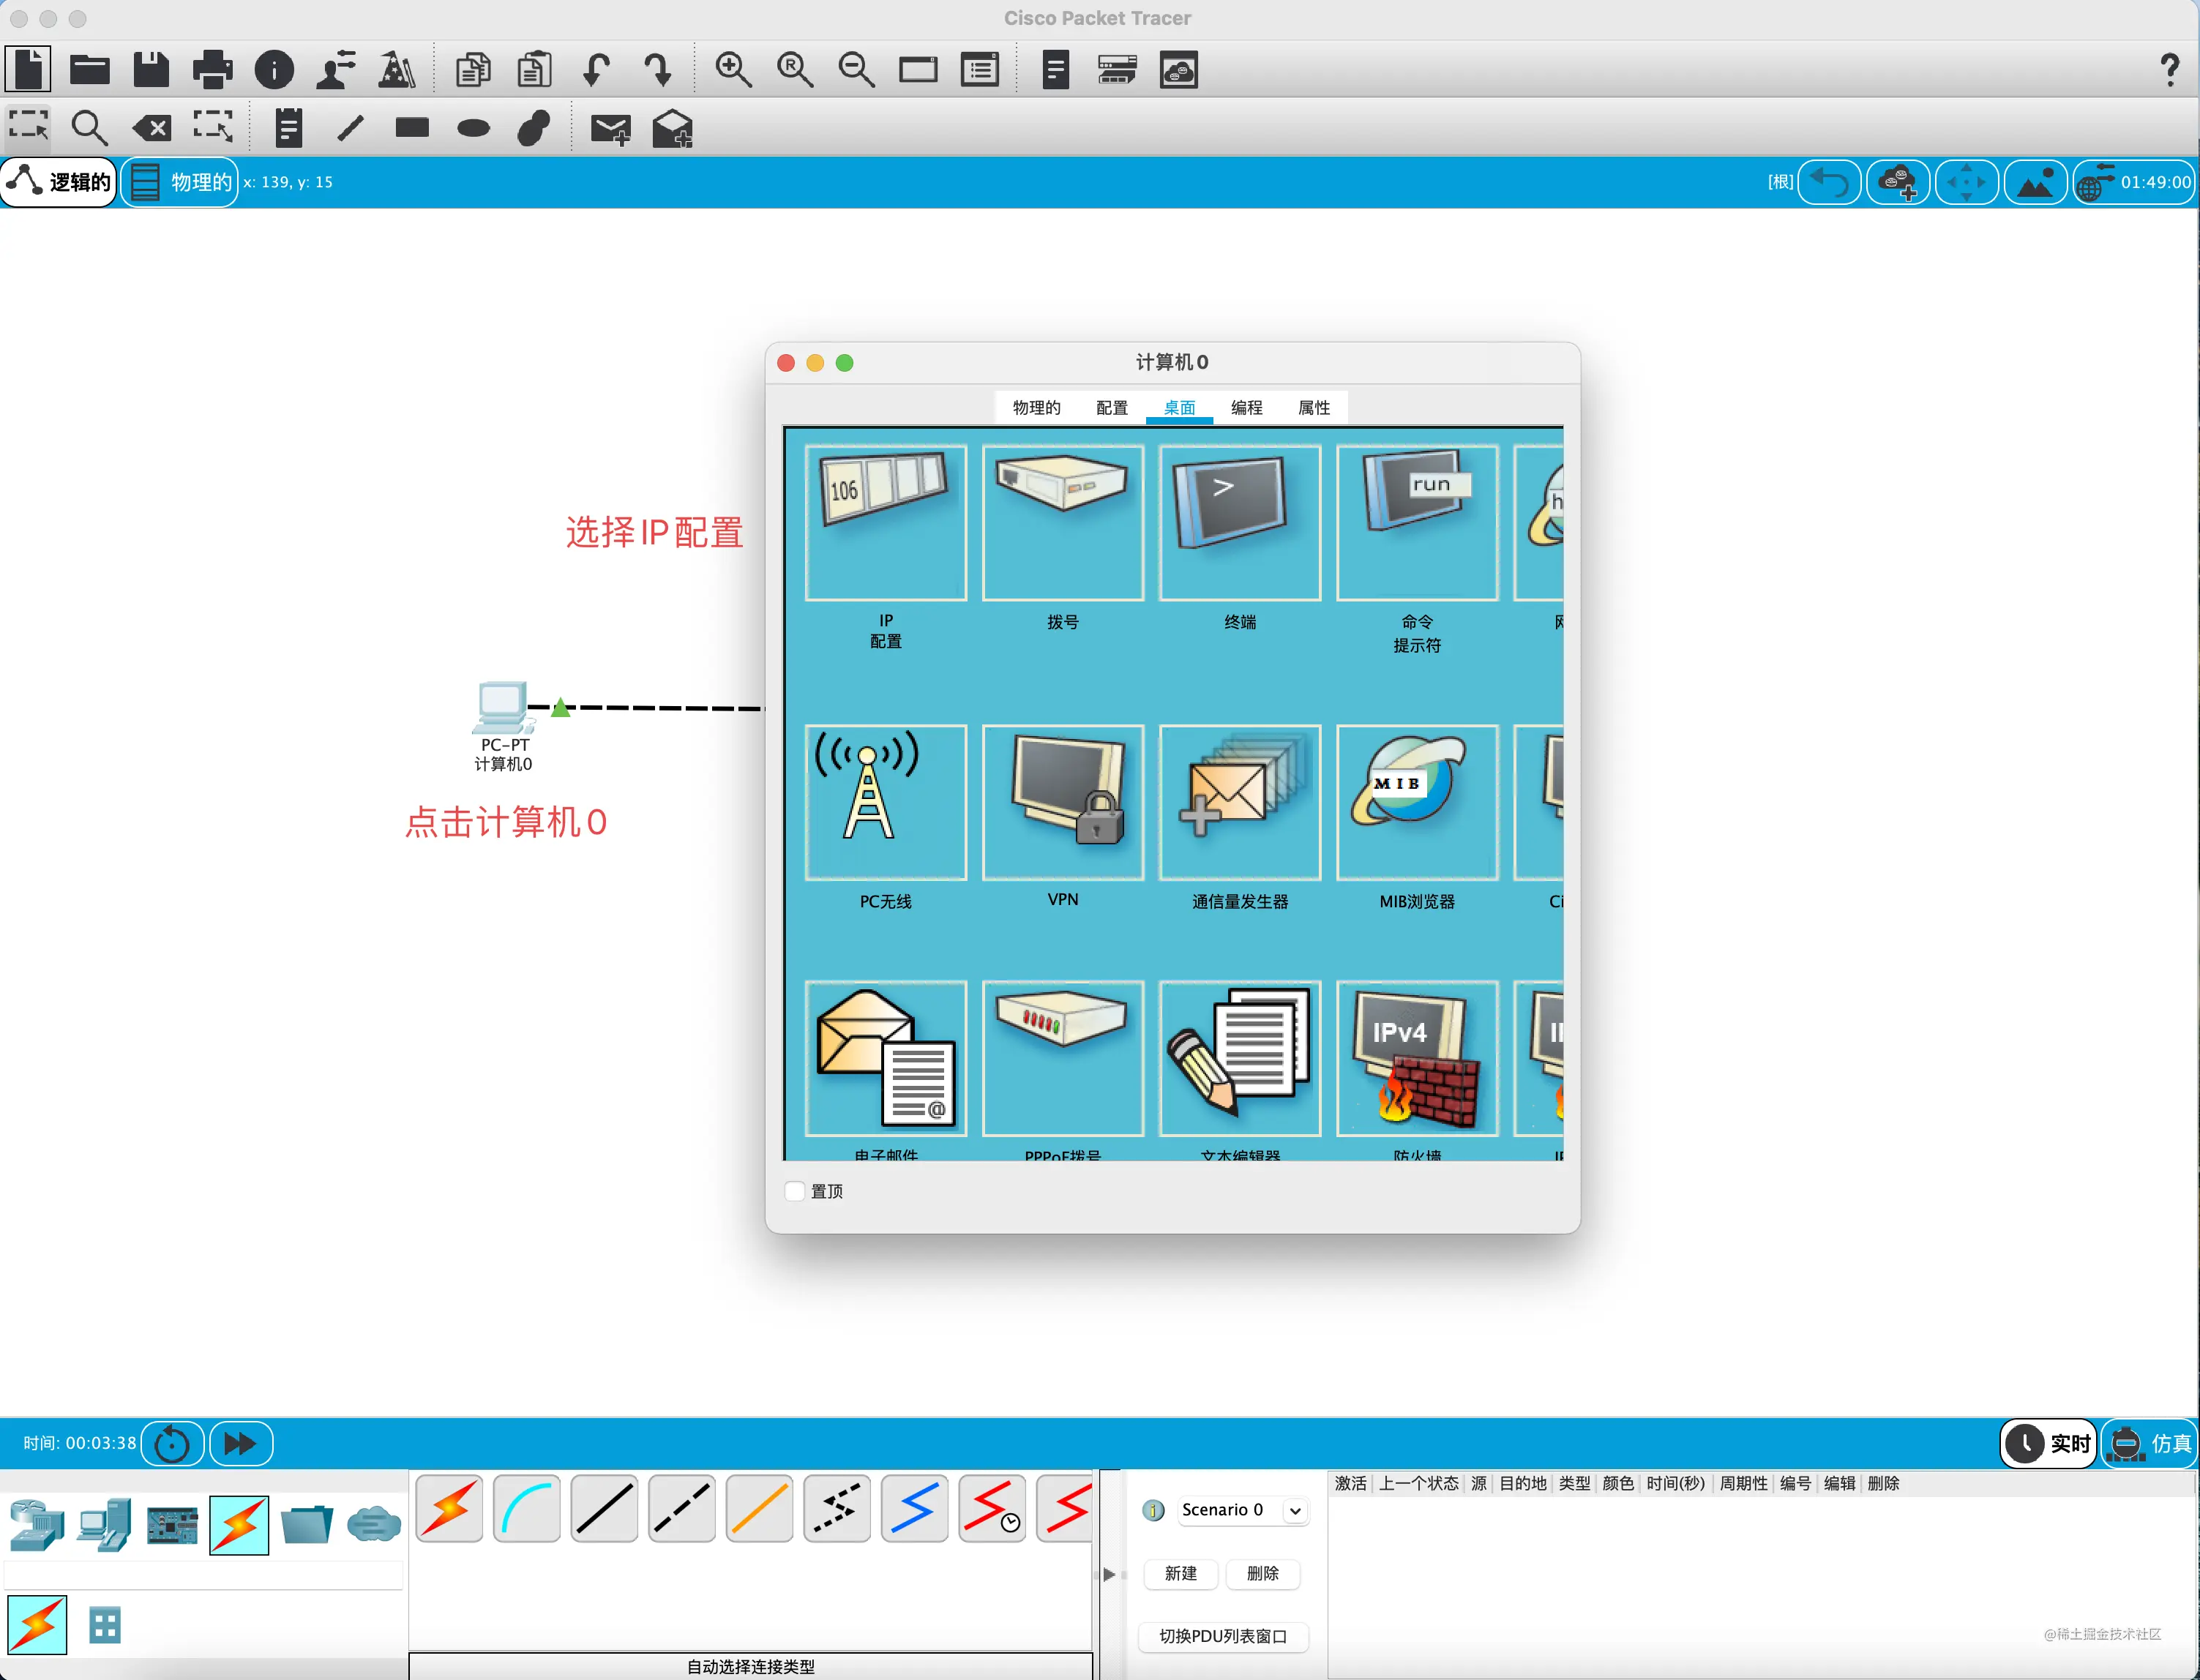2200x1680 pixels.
Task: Undo the last action
Action: (x=597, y=70)
